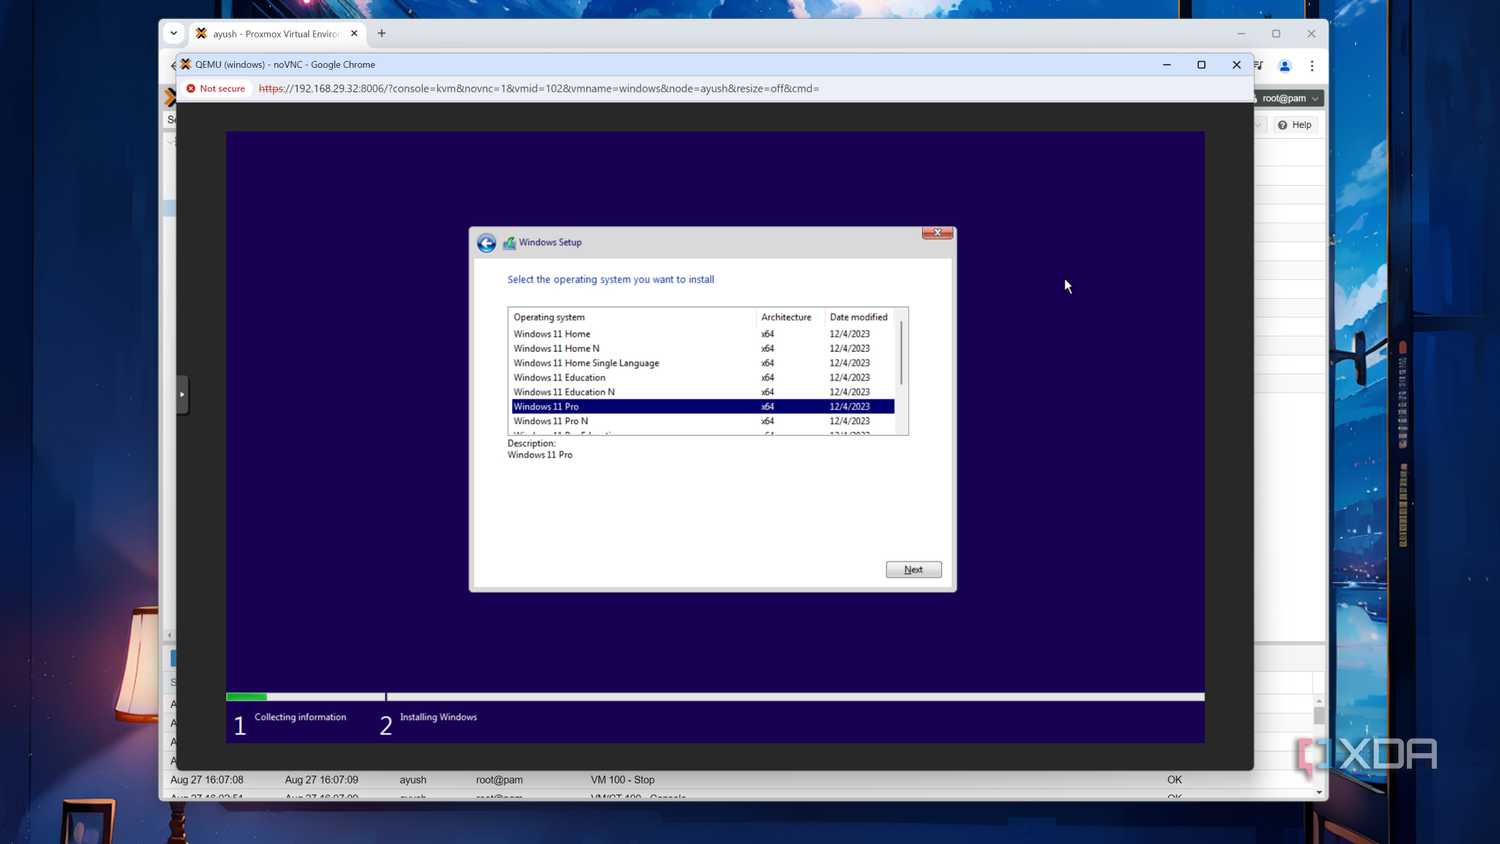Click the Proxmox favicon on the browser tab
Image resolution: width=1500 pixels, height=844 pixels.
(x=201, y=34)
